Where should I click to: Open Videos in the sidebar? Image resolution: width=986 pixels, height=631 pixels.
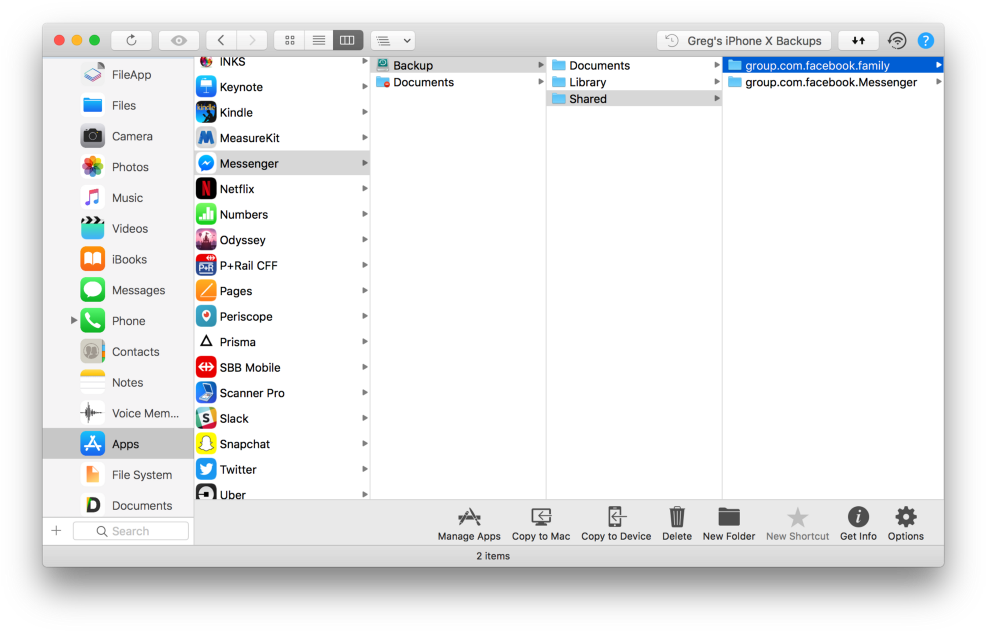118,228
